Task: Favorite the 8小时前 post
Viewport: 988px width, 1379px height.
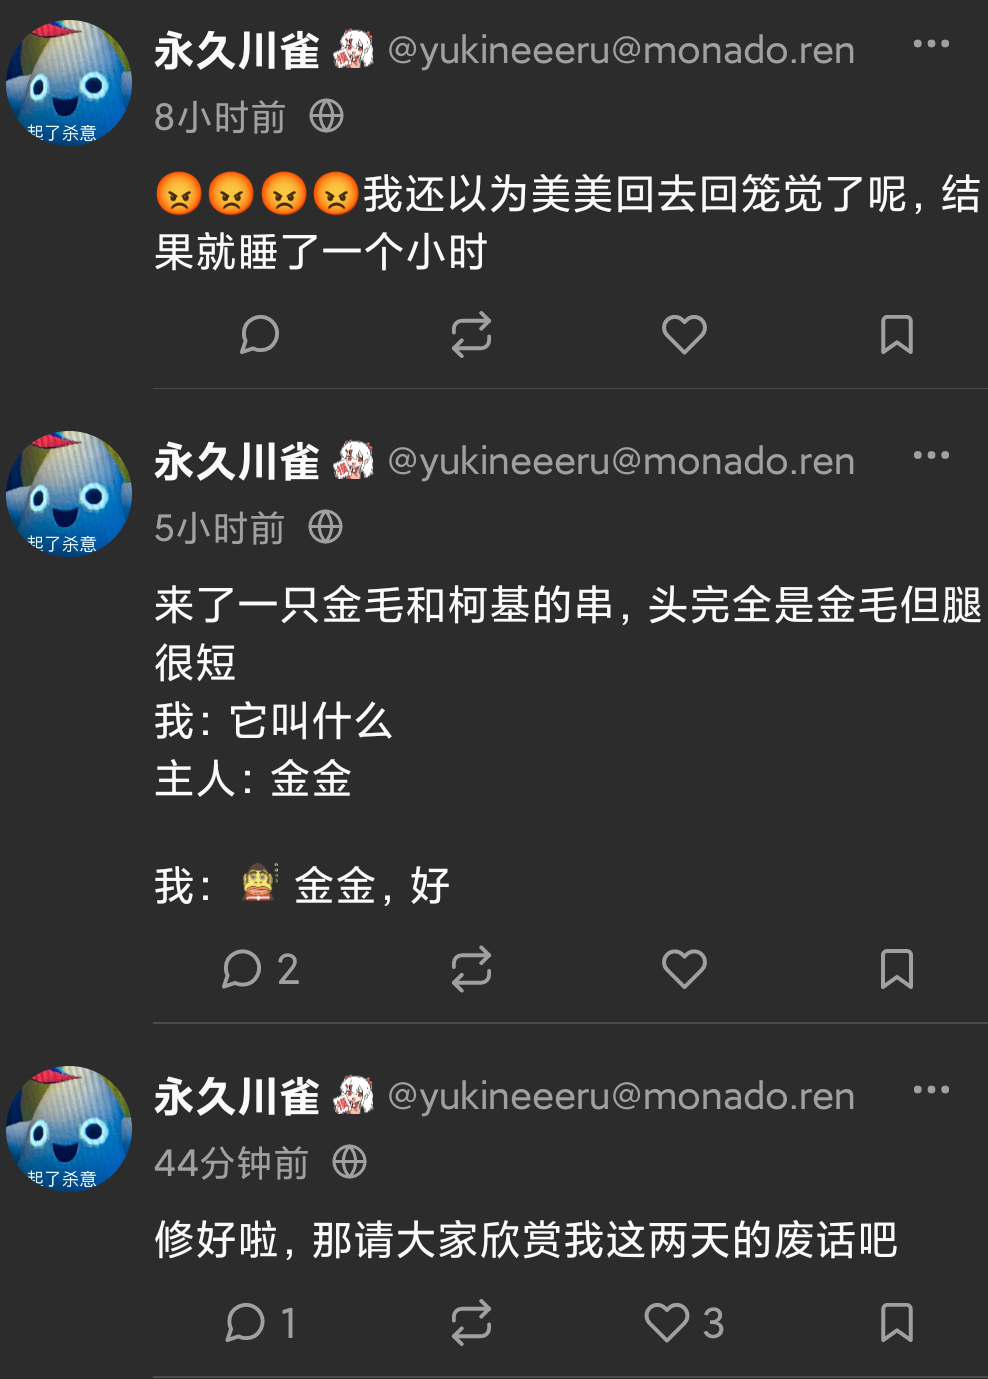Action: pos(685,335)
